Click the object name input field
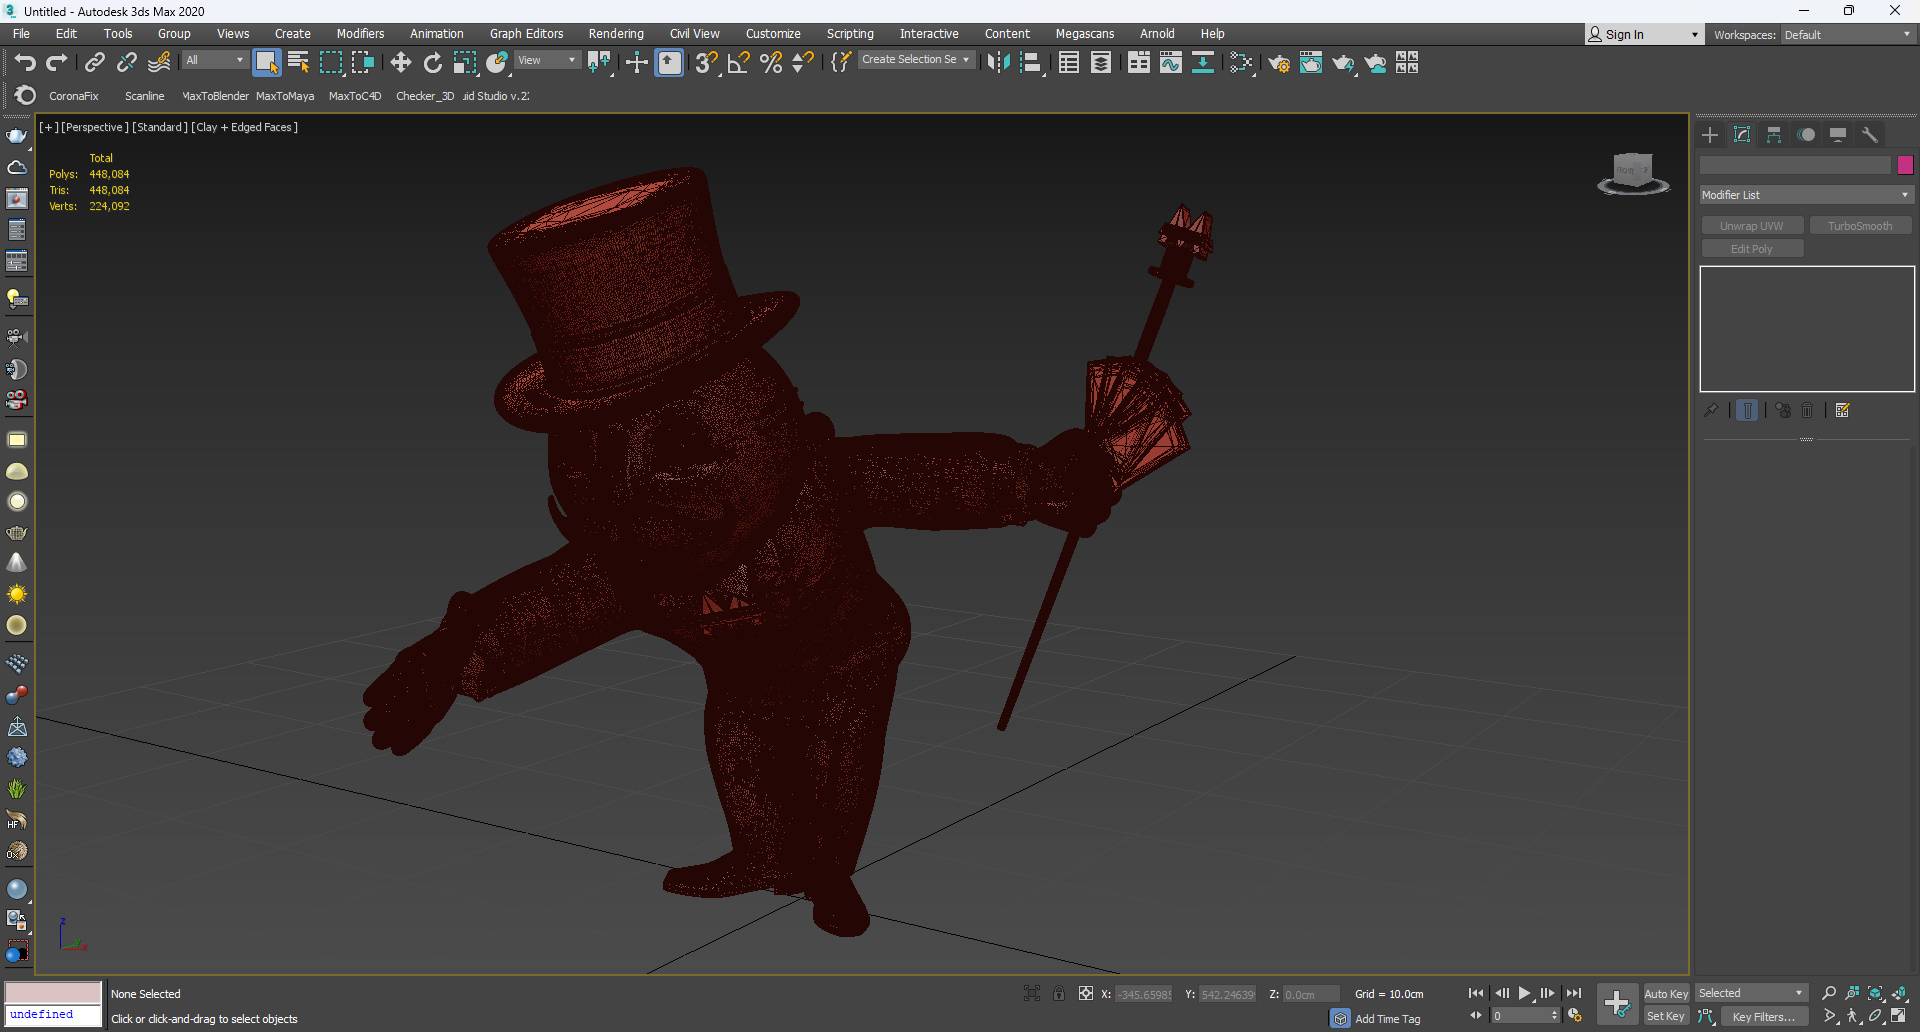Screen dimensions: 1920x1032 1795,165
